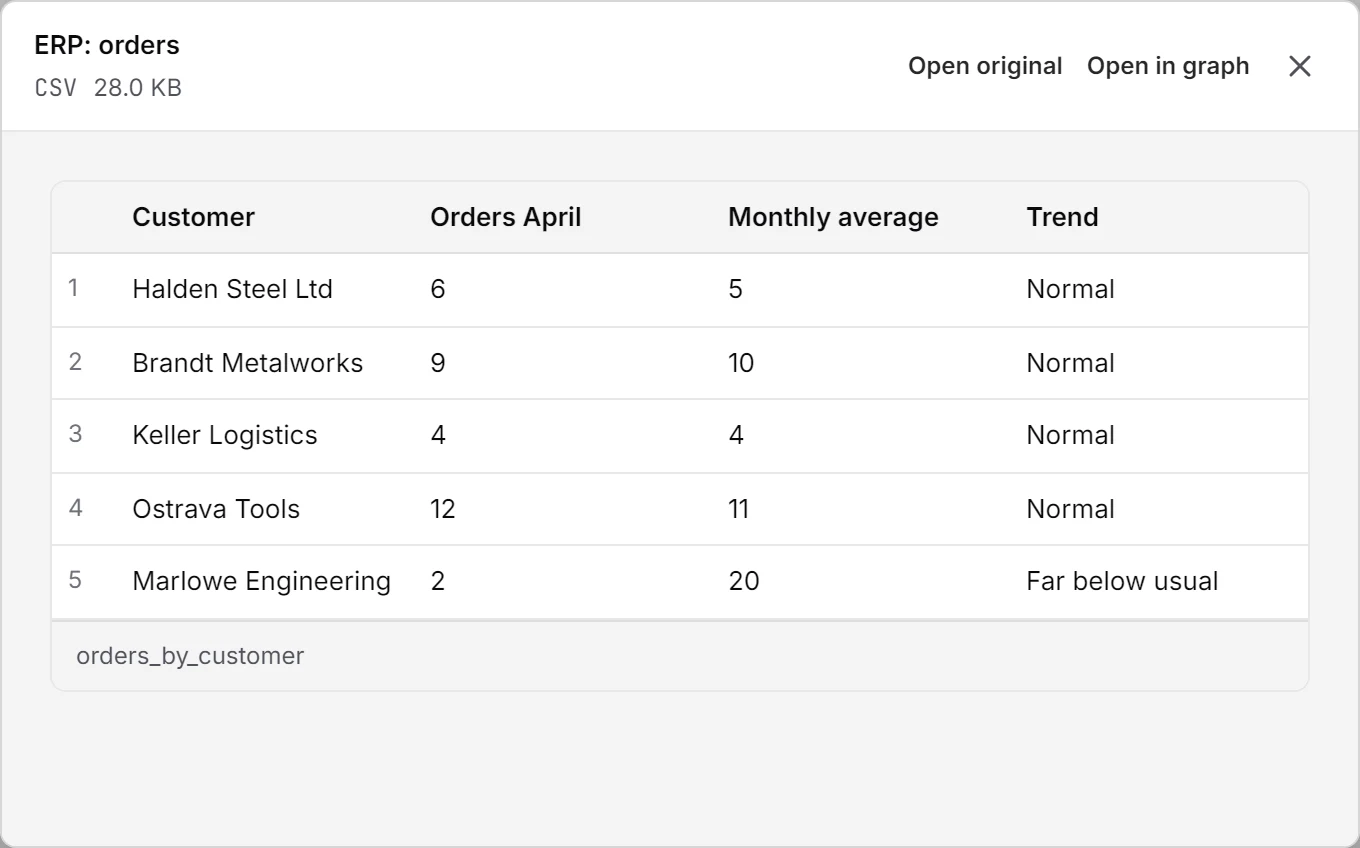Viewport: 1360px width, 848px height.
Task: Select the Trend column header
Action: point(1062,217)
